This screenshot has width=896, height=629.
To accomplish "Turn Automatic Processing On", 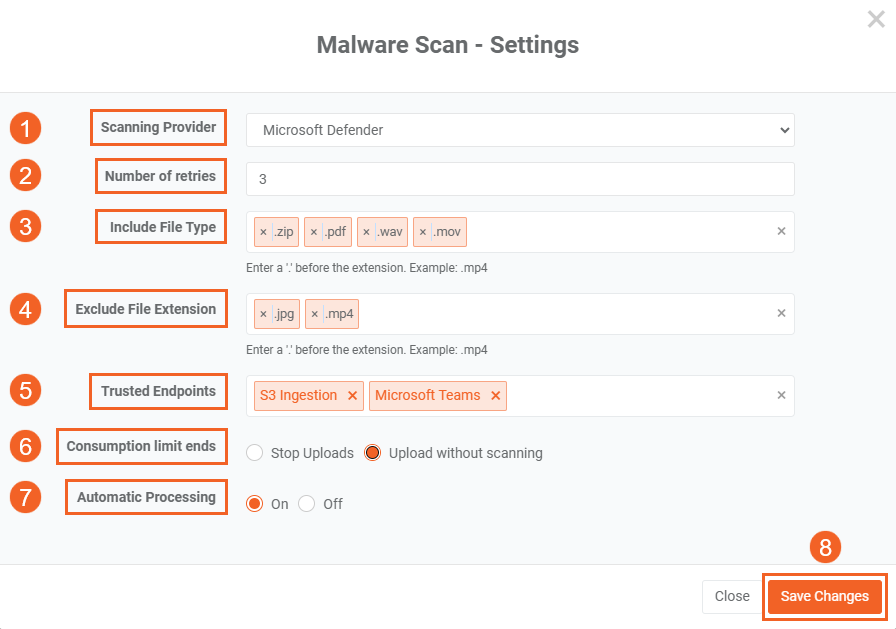I will pos(254,504).
